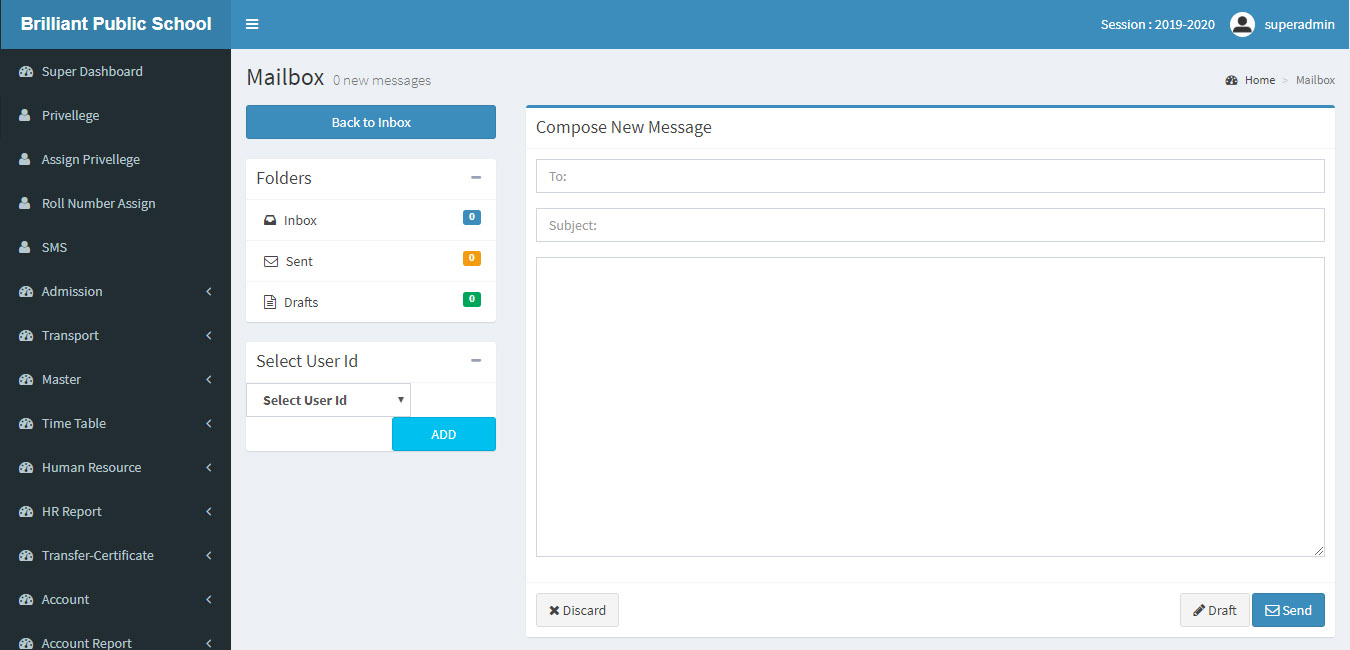The width and height of the screenshot is (1350, 650).
Task: Open Roll Number Assign in sidebar
Action: [x=98, y=204]
